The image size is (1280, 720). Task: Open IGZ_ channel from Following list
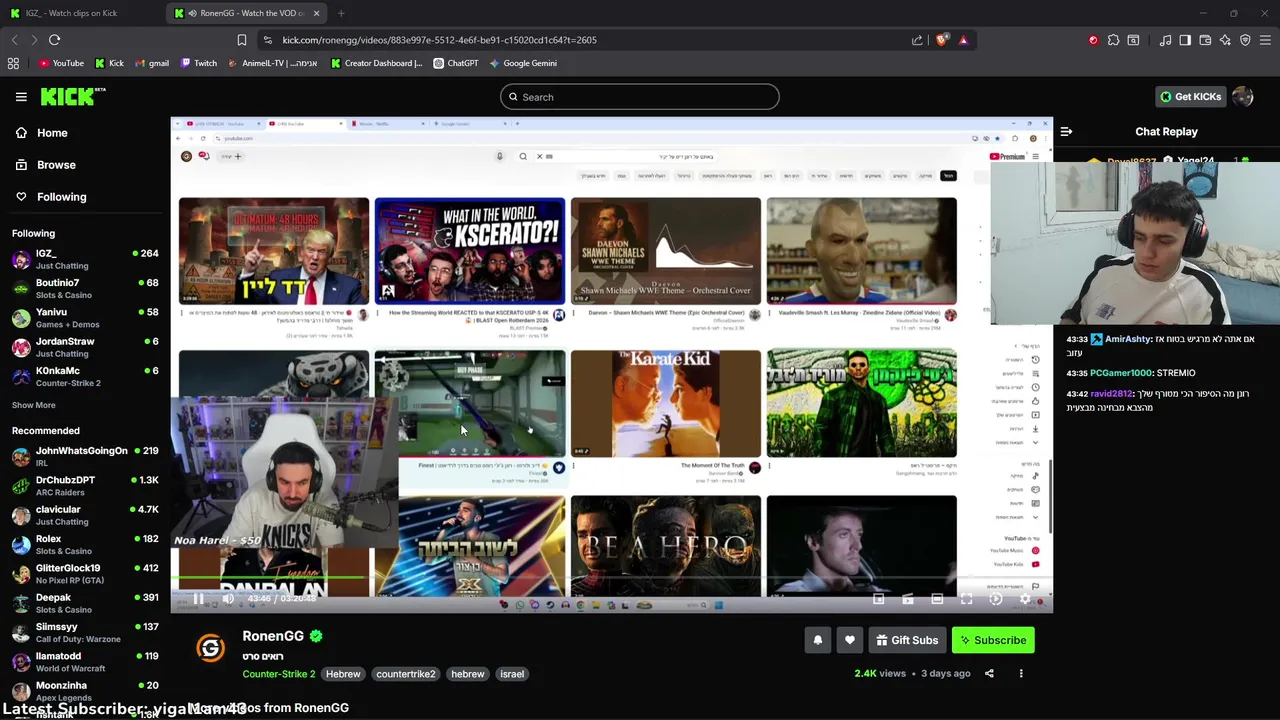pyautogui.click(x=85, y=259)
